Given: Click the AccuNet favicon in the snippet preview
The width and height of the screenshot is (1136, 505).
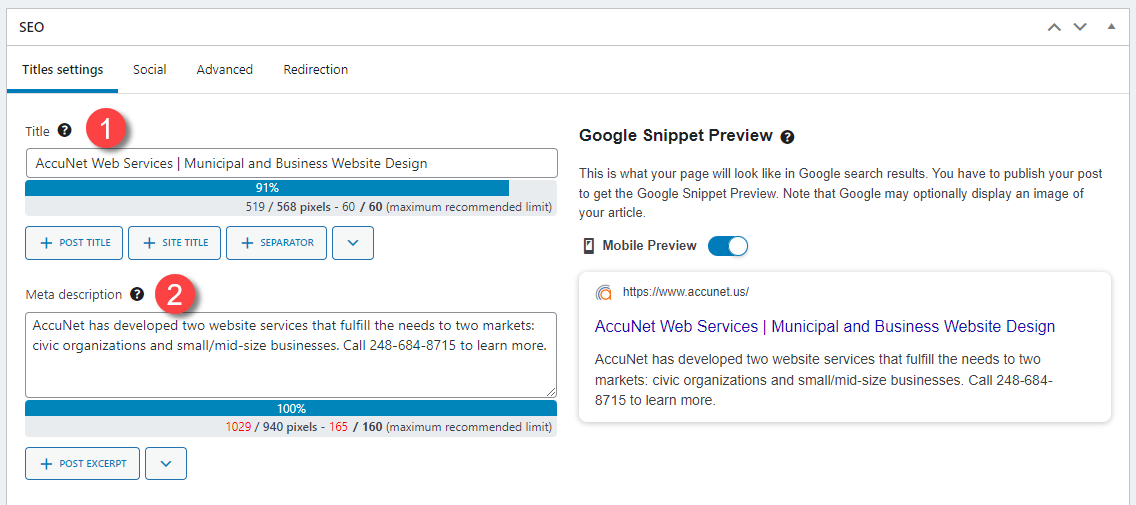Looking at the screenshot, I should pyautogui.click(x=604, y=292).
